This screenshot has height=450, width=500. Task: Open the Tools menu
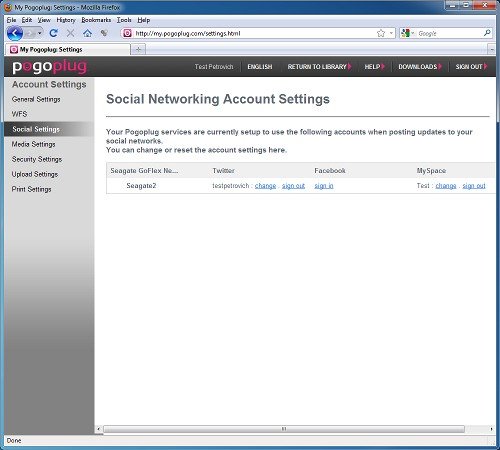click(x=124, y=20)
